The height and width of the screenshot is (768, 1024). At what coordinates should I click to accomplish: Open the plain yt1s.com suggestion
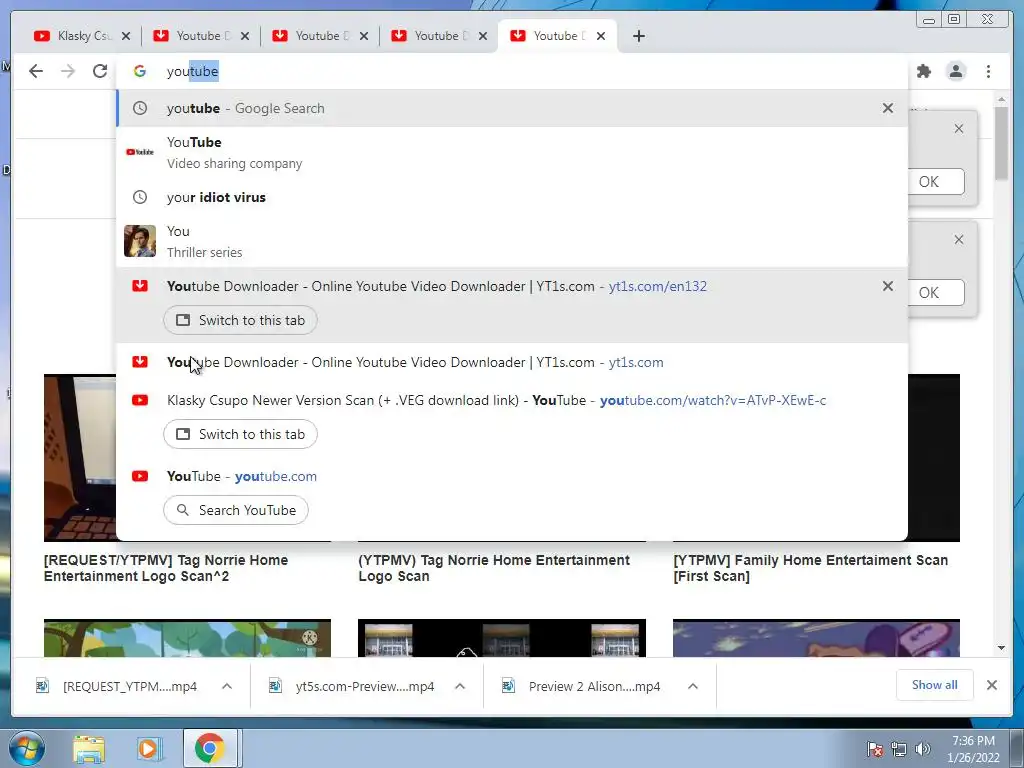click(x=512, y=362)
